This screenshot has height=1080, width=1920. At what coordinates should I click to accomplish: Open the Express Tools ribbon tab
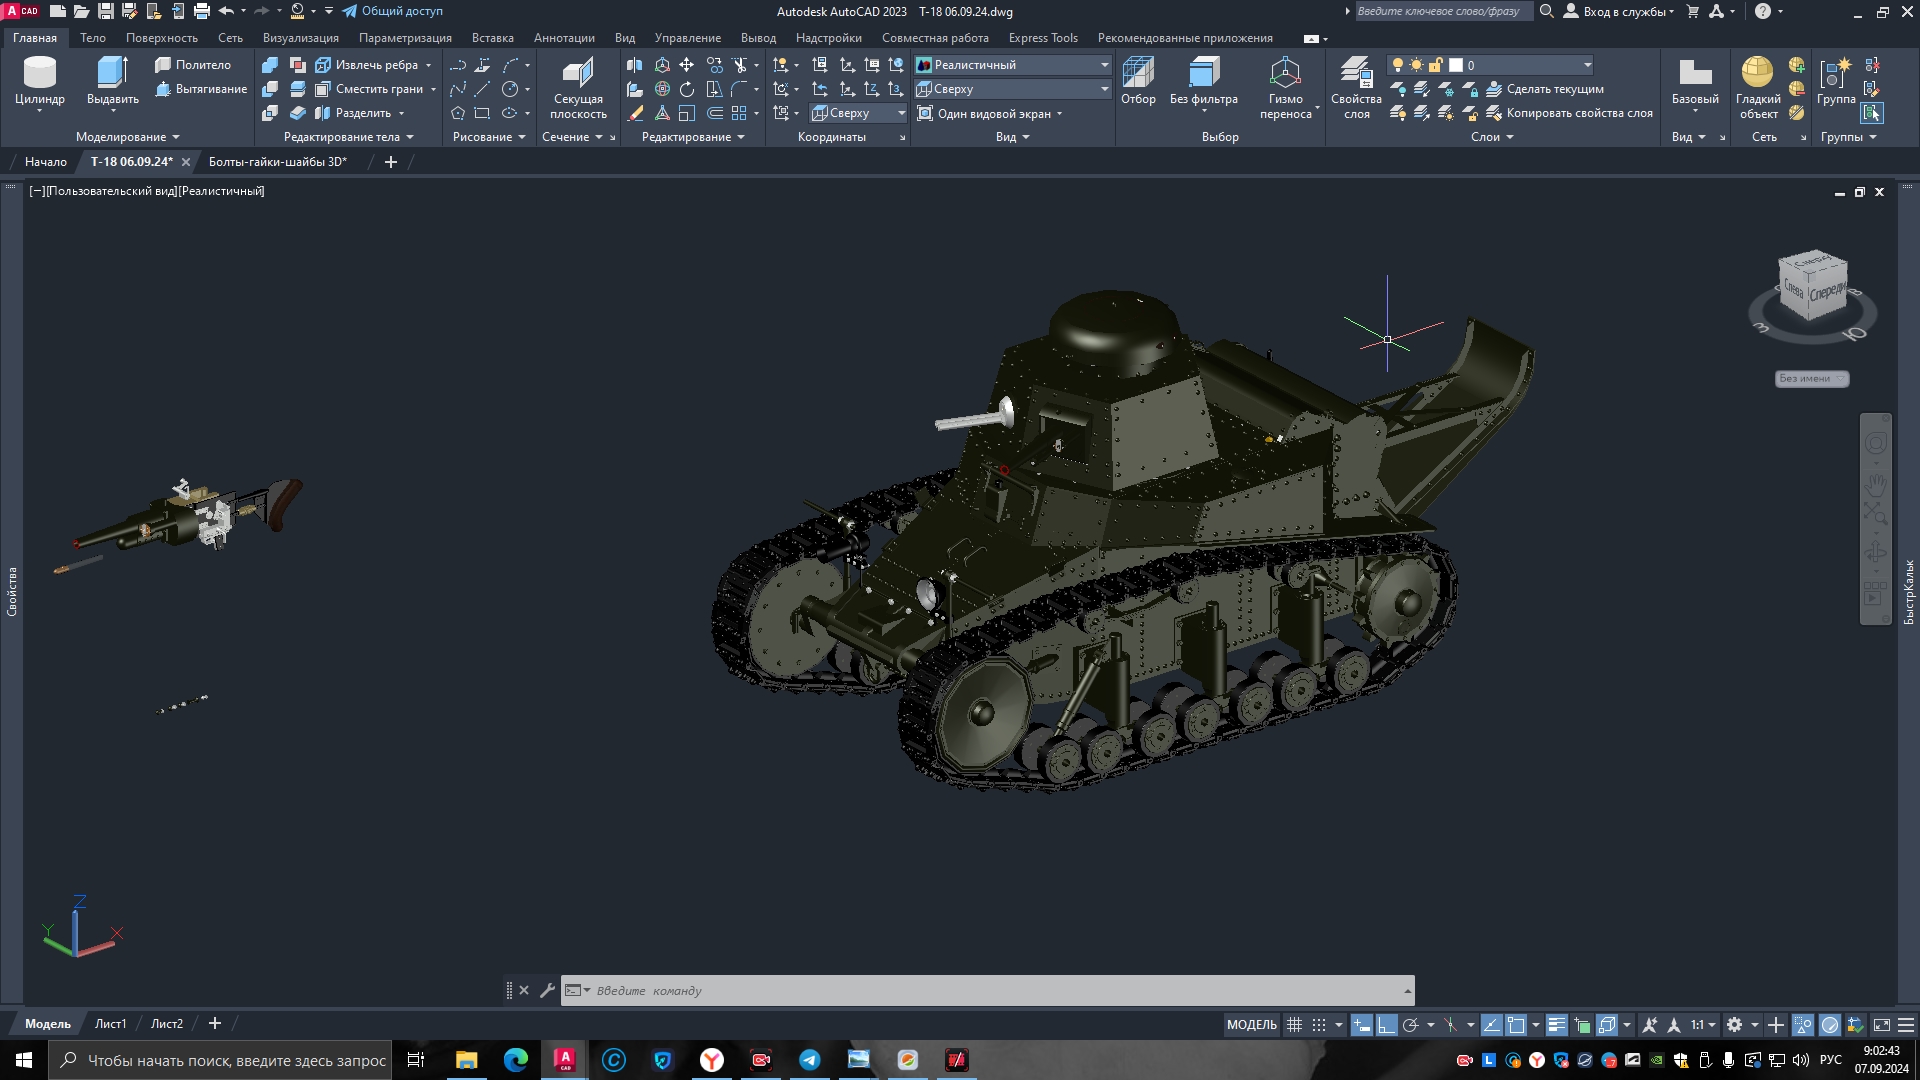tap(1043, 38)
